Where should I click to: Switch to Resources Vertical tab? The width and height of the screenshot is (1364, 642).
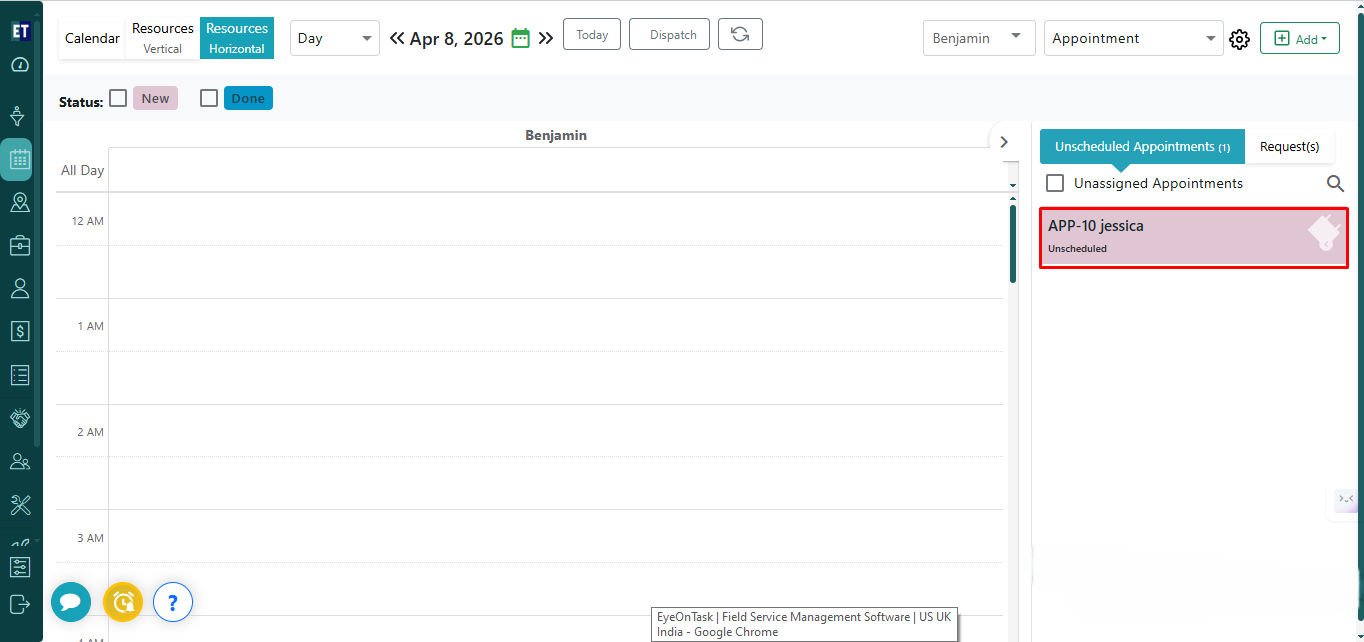[163, 38]
